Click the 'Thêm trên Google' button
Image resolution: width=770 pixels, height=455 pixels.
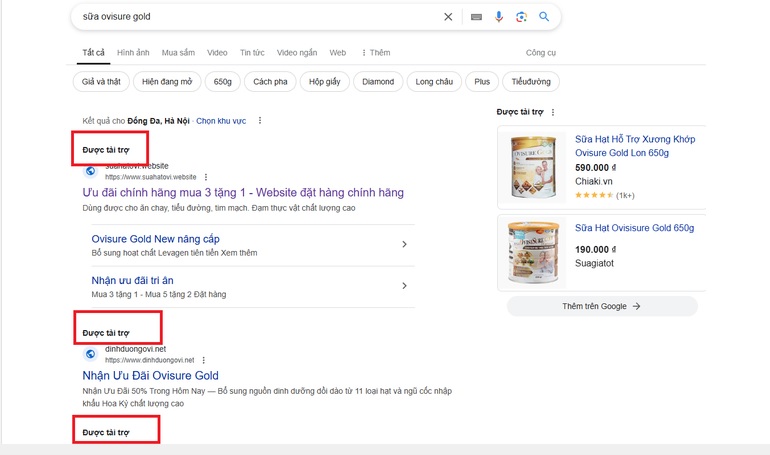tap(602, 306)
